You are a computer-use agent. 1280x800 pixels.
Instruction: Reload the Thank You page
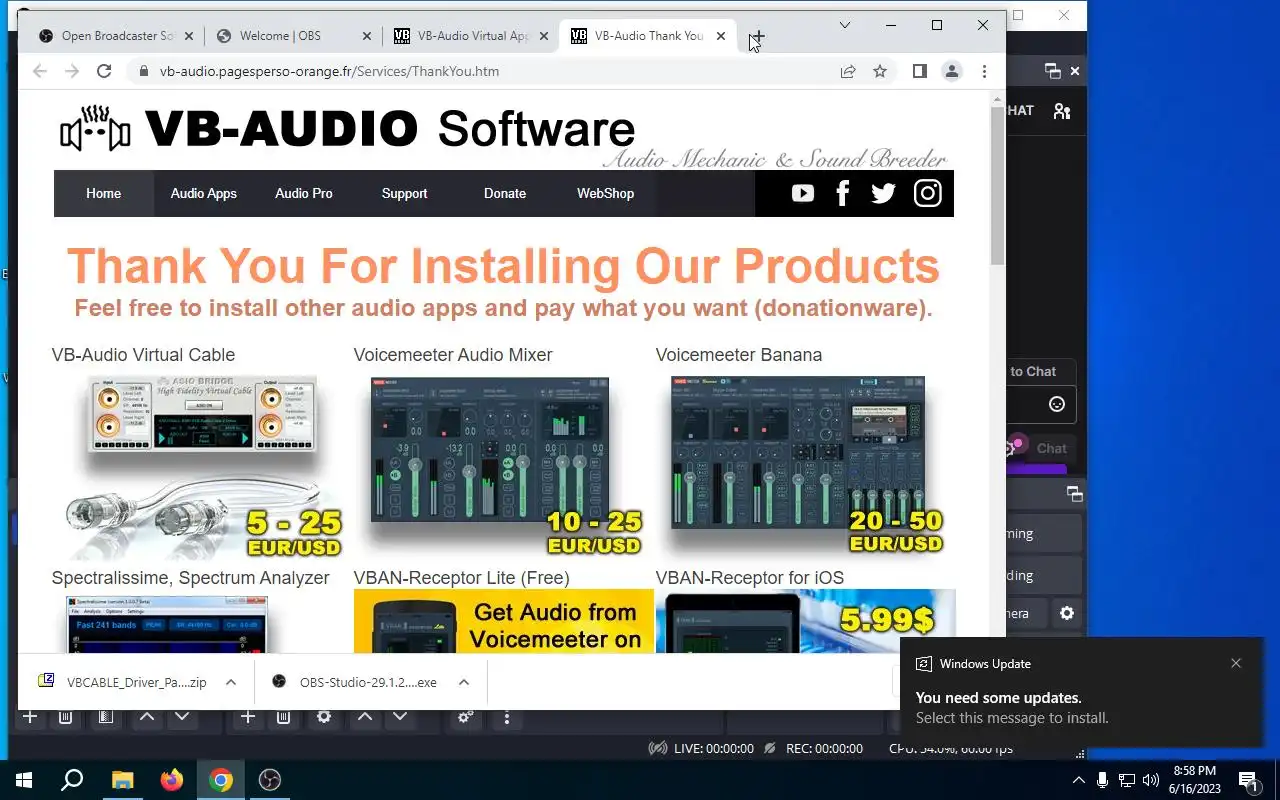click(x=104, y=71)
